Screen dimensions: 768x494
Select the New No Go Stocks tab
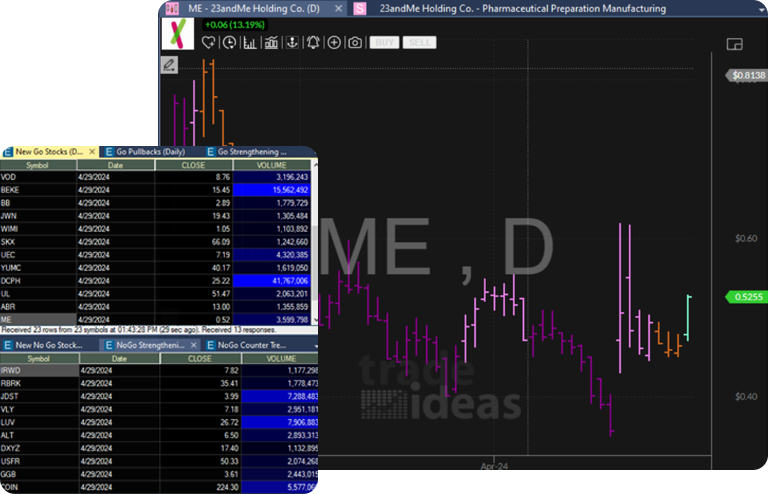[48, 345]
